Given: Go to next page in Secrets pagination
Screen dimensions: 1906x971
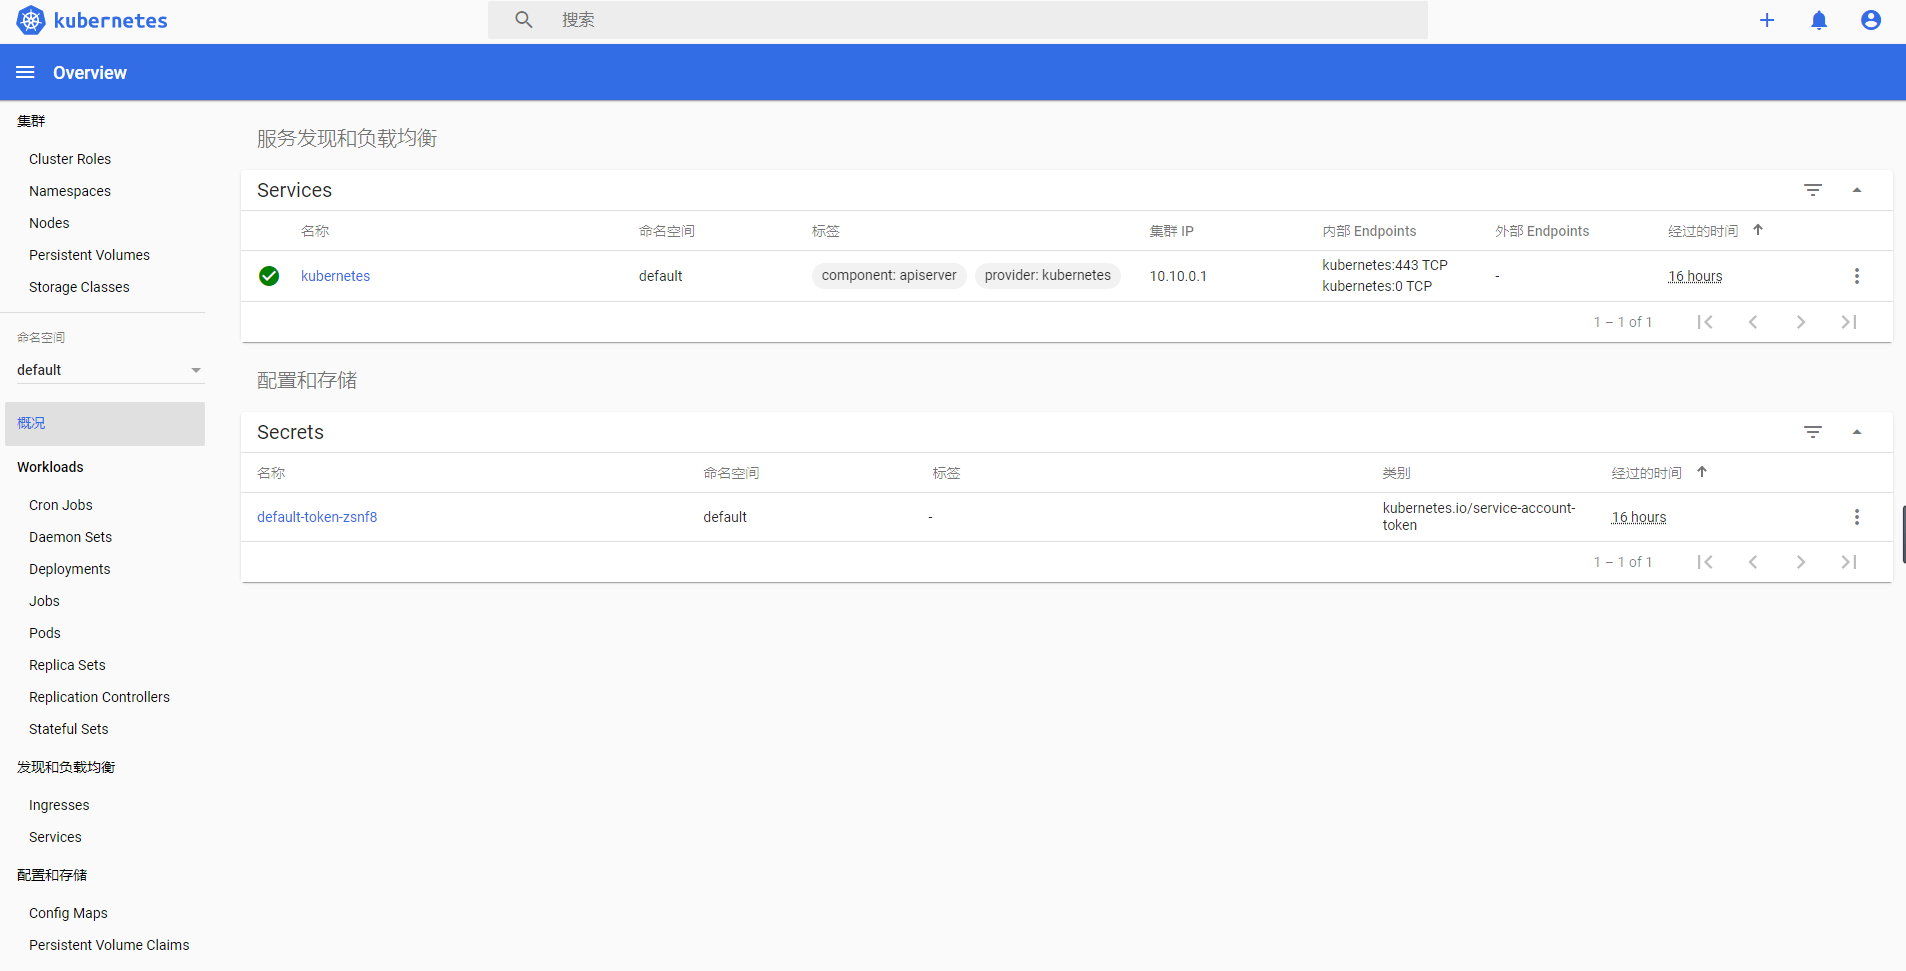Looking at the screenshot, I should tap(1801, 562).
